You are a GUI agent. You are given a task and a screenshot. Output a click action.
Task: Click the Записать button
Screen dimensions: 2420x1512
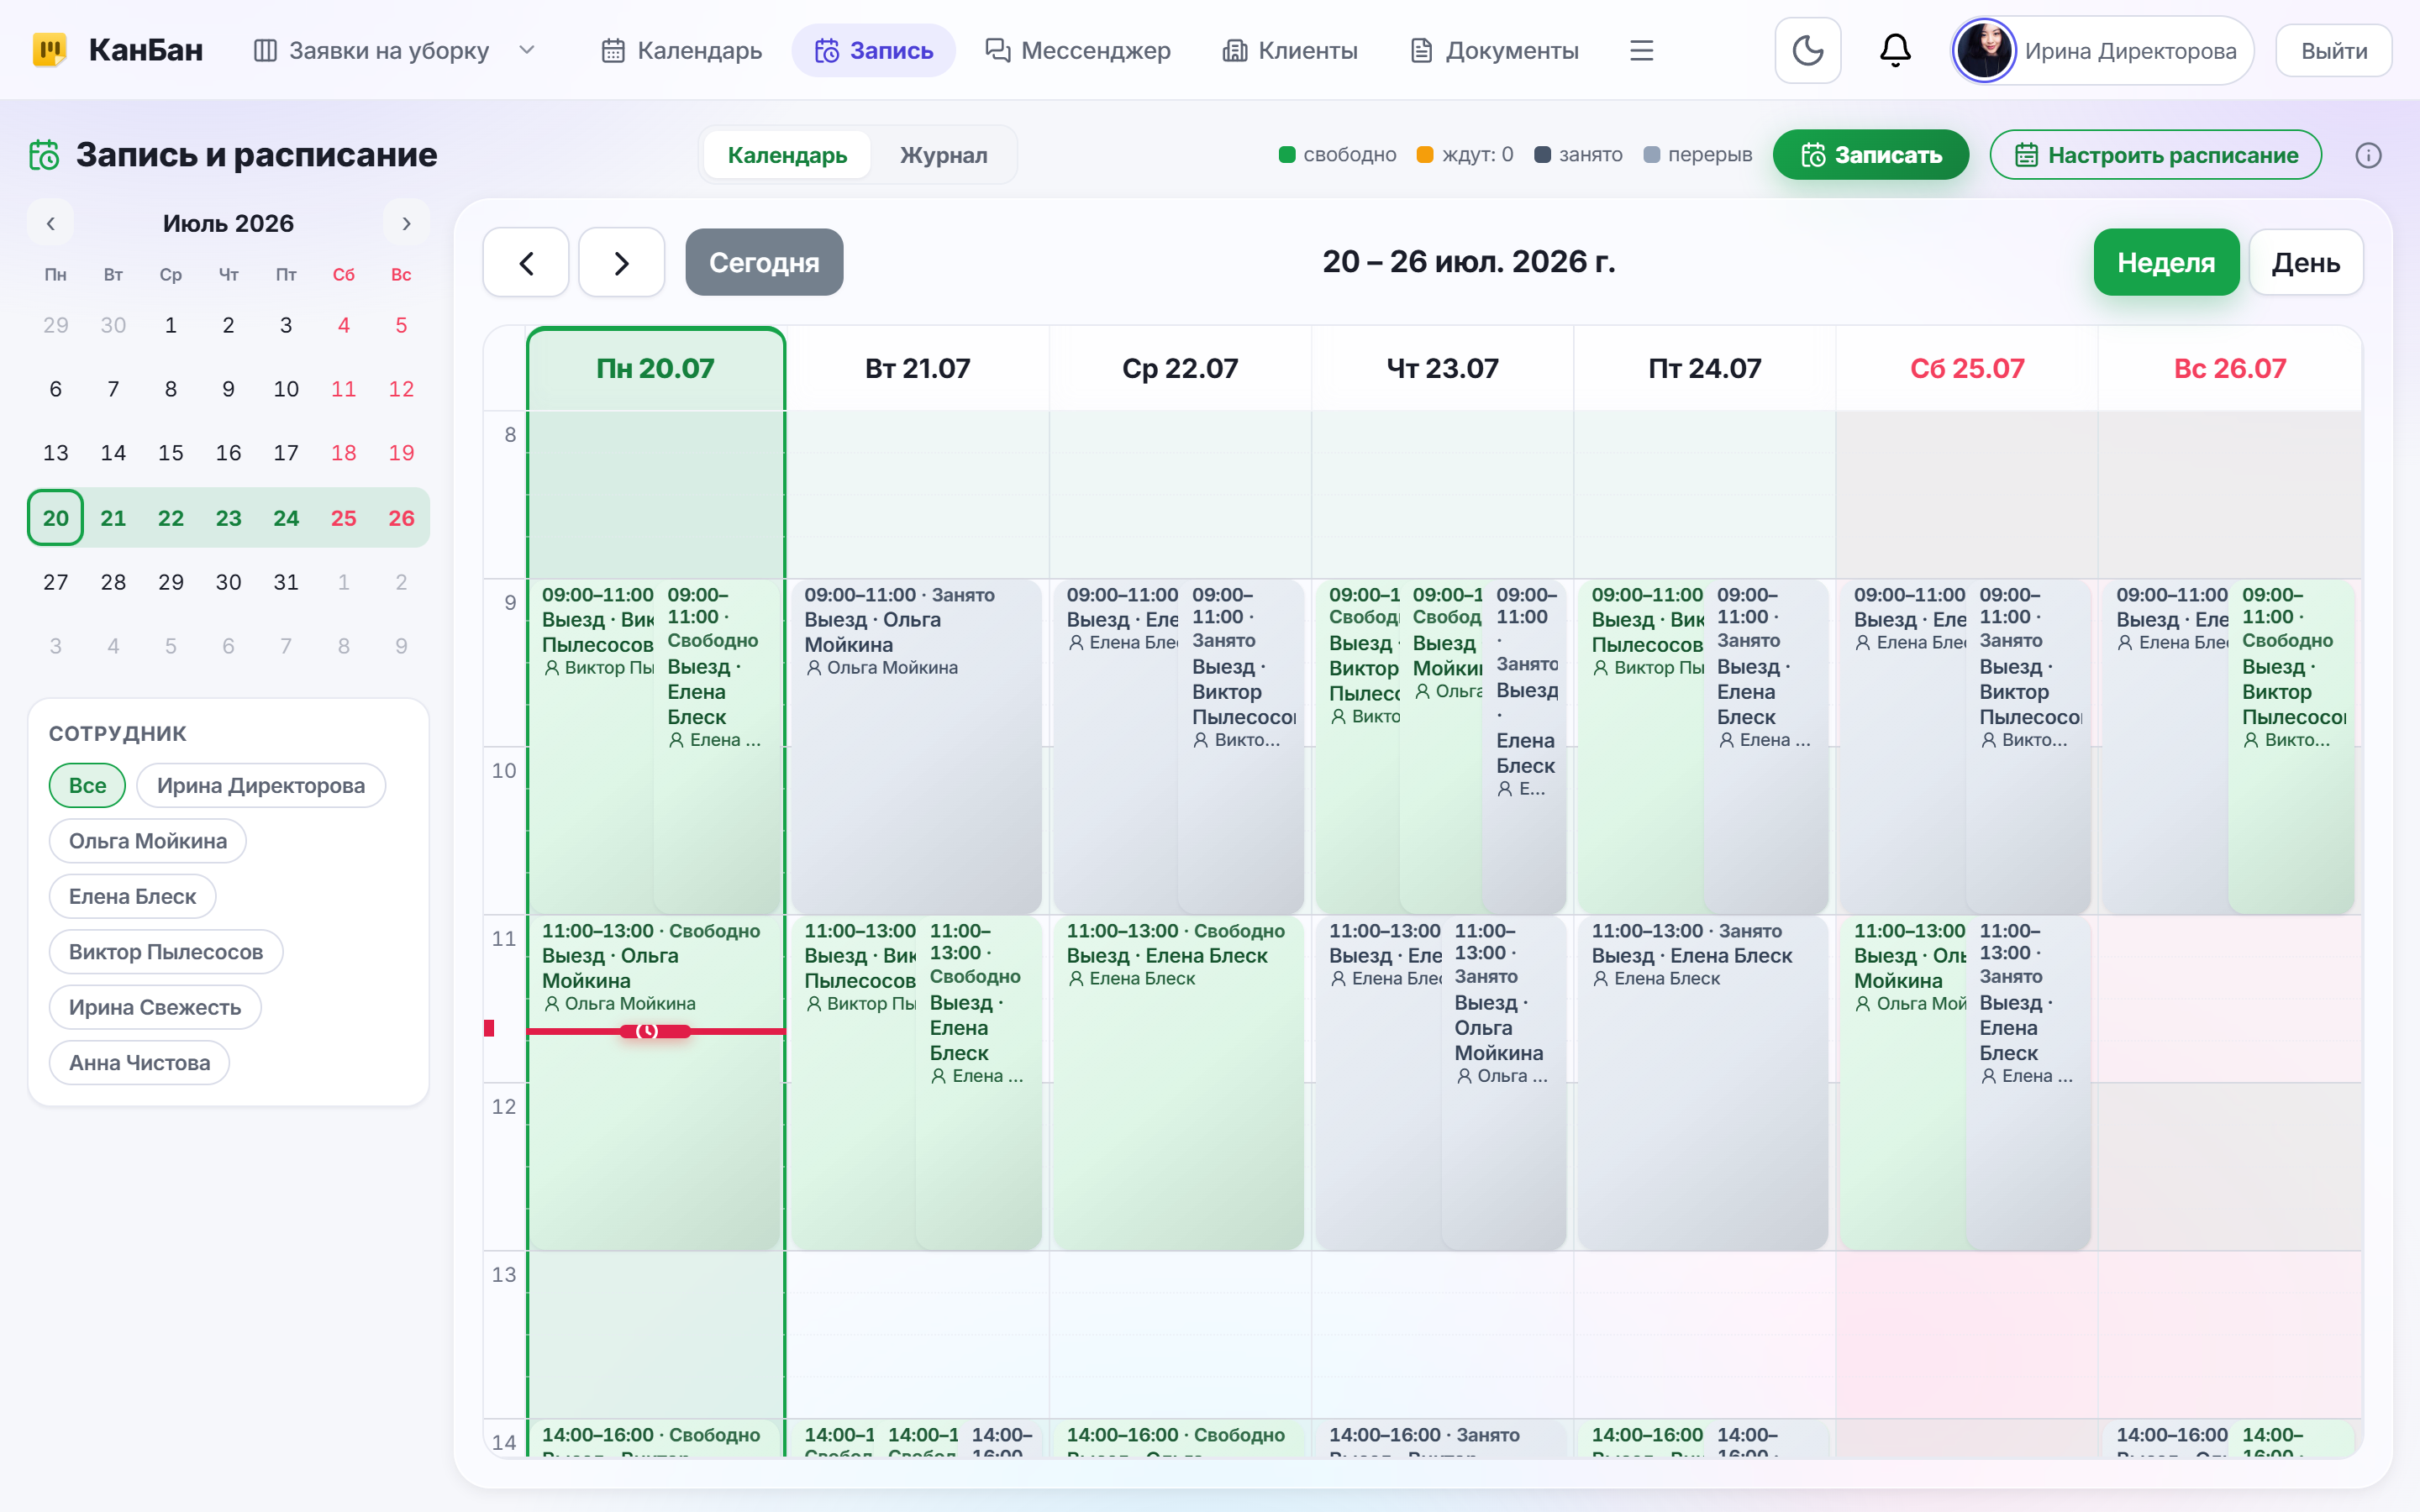pyautogui.click(x=1871, y=155)
